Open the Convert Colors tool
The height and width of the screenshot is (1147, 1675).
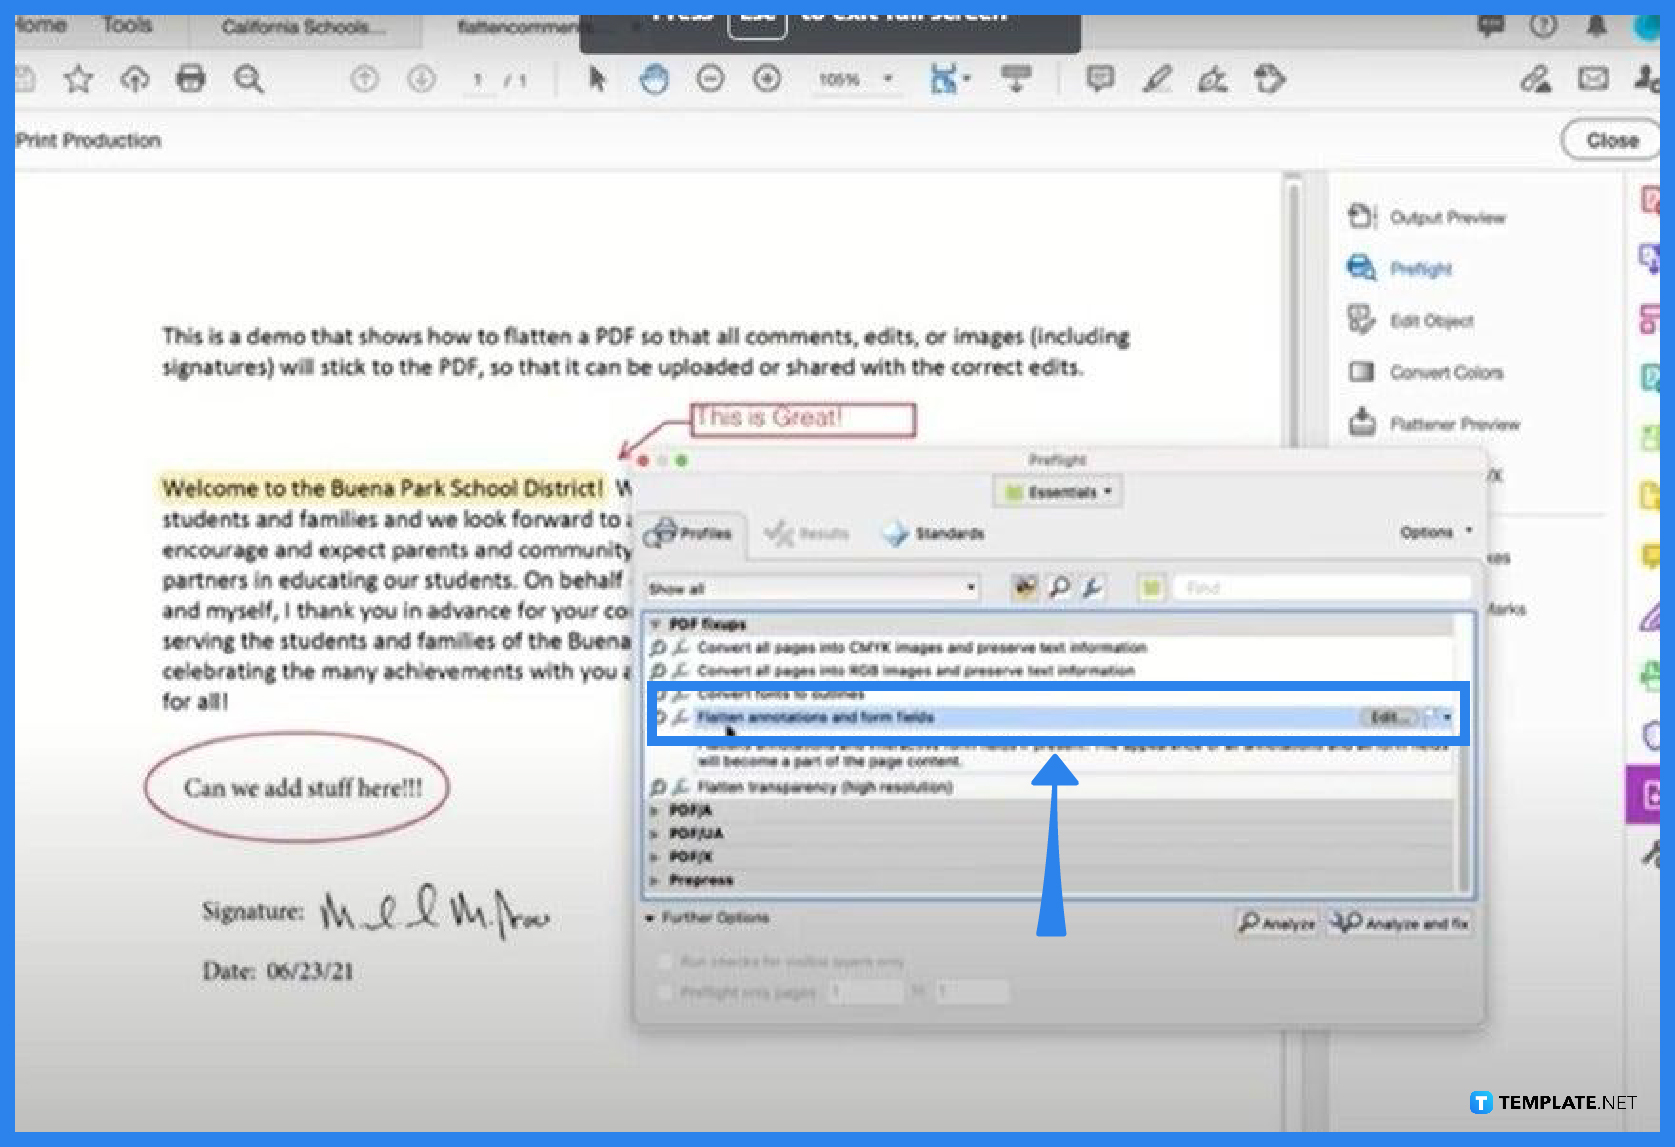pos(1445,372)
